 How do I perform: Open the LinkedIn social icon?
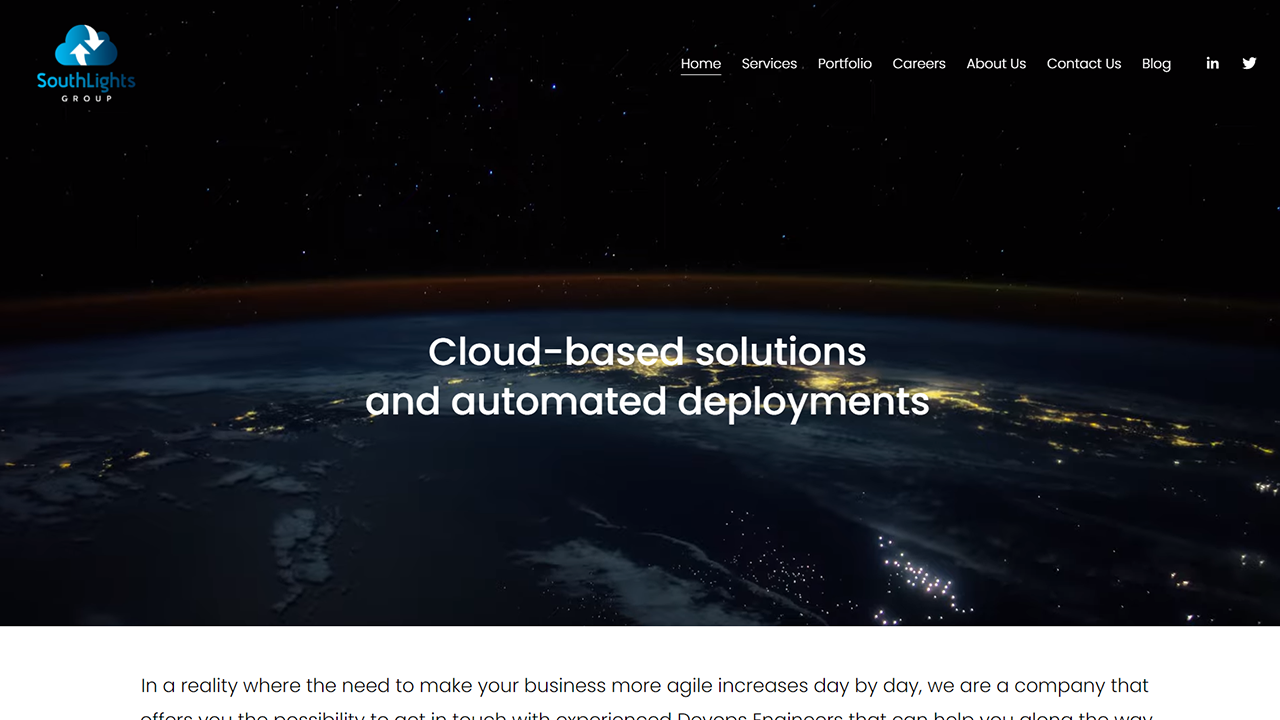1212,63
